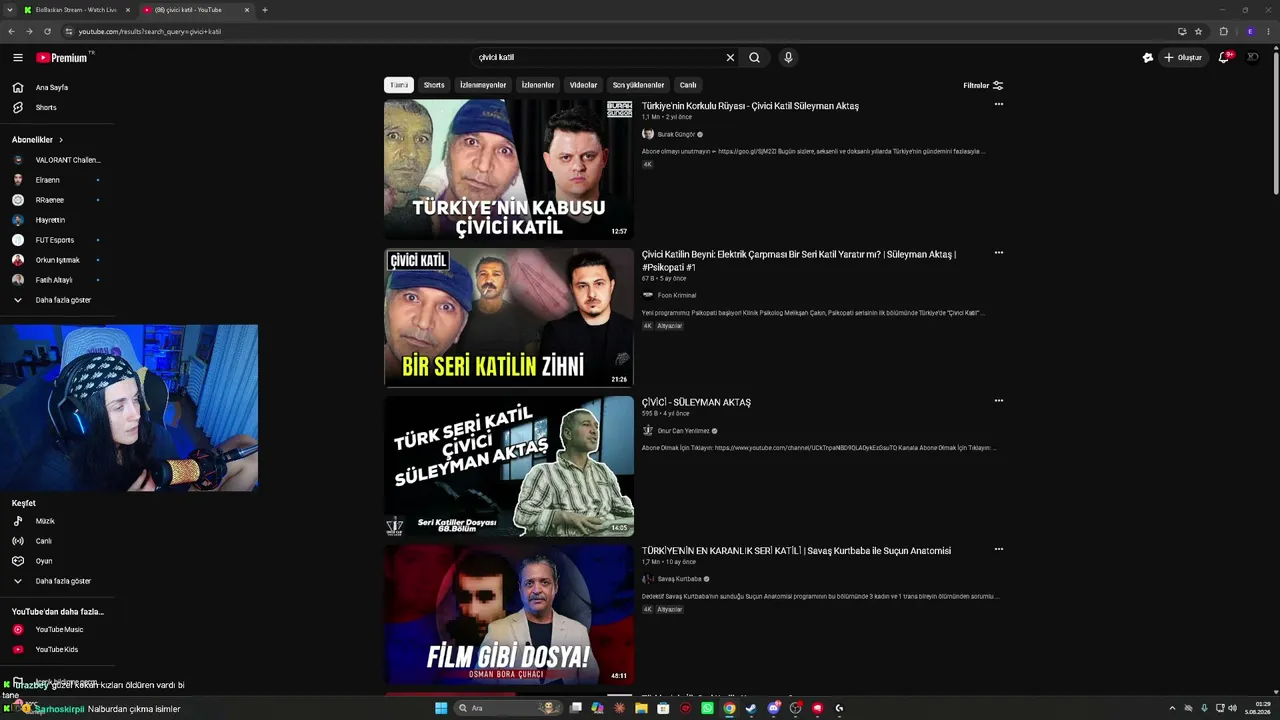Play the BİR SERİ KATİLİN ZİHNİ thumbnail
Image resolution: width=1280 pixels, height=720 pixels.
[x=509, y=318]
